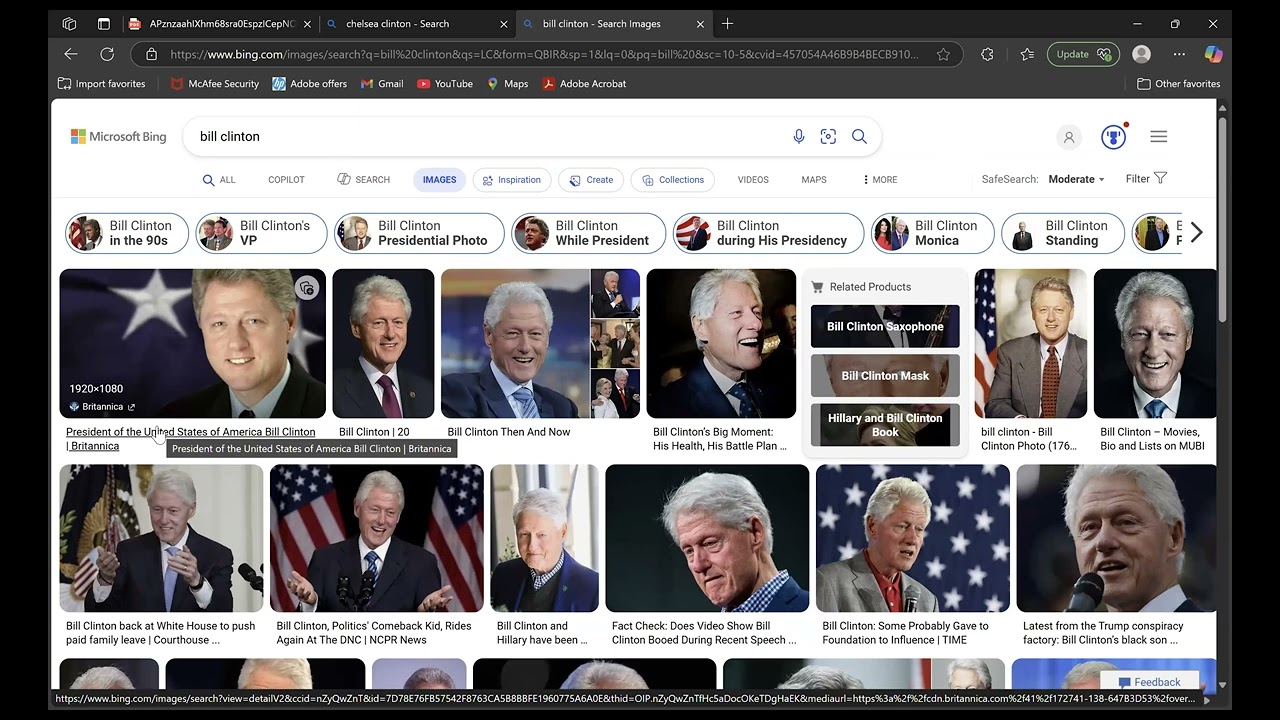Select Bill Clinton Monica chip
This screenshot has height=720, width=1280.
point(932,233)
